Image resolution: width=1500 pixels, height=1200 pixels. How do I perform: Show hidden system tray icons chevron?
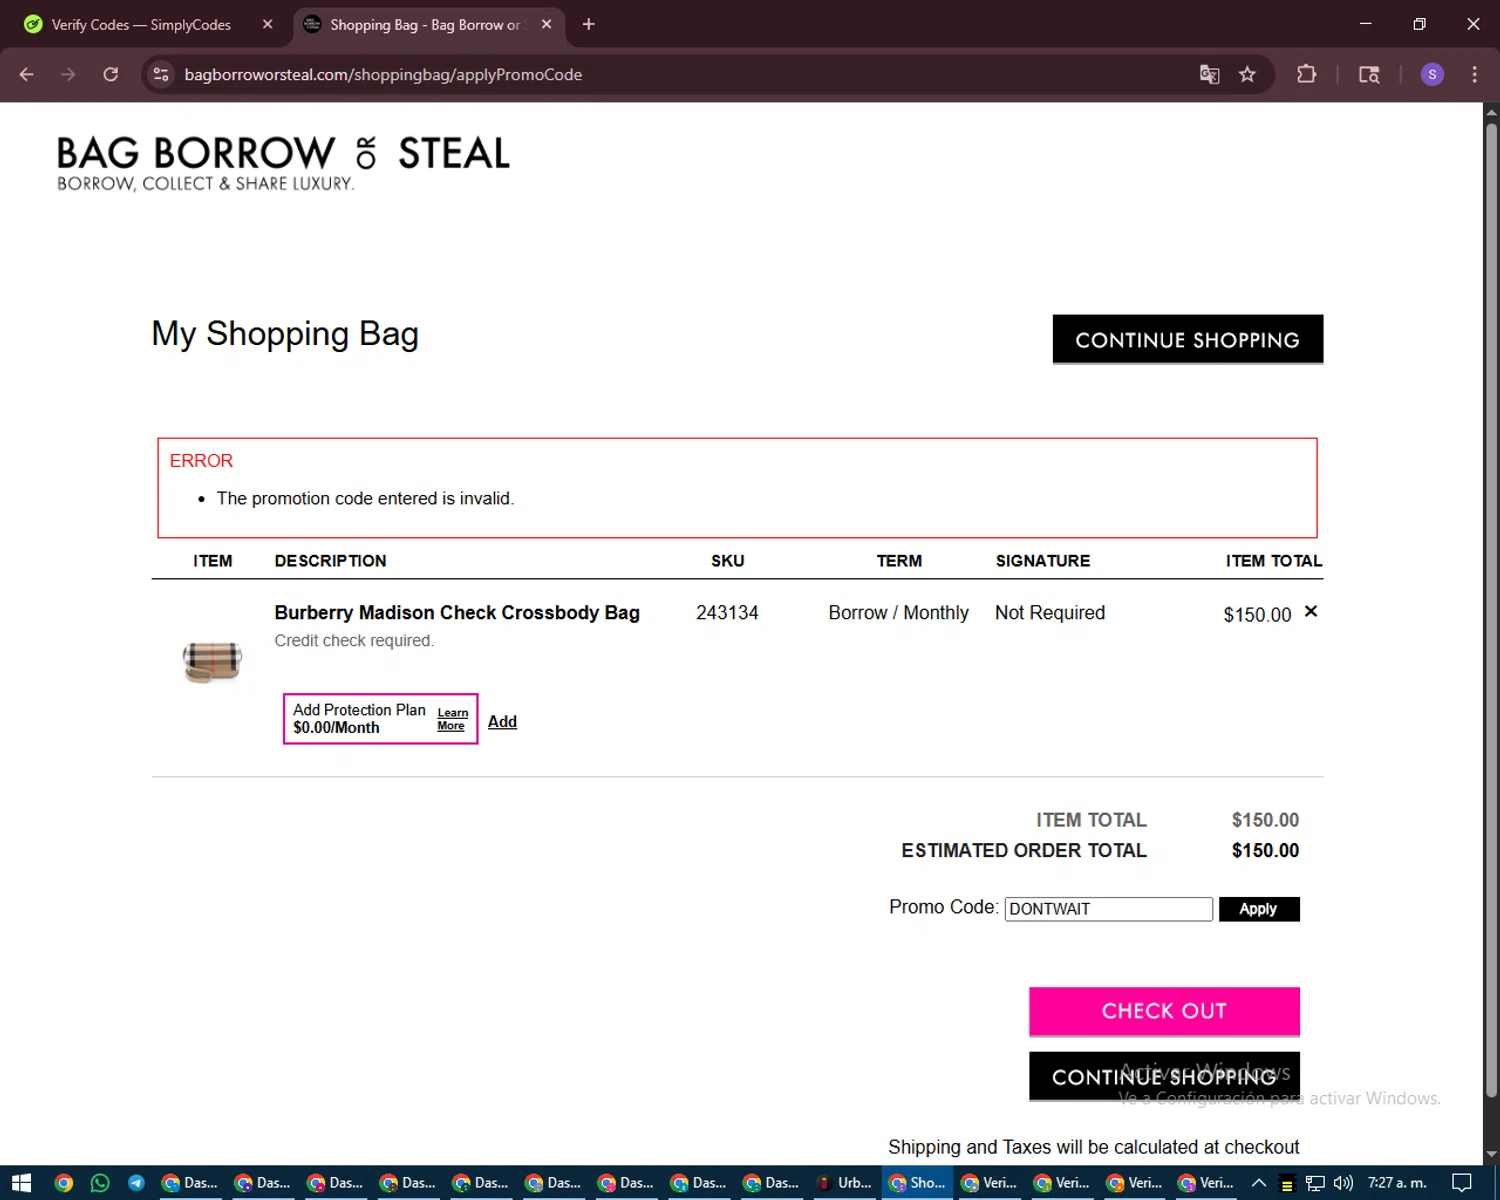1259,1183
